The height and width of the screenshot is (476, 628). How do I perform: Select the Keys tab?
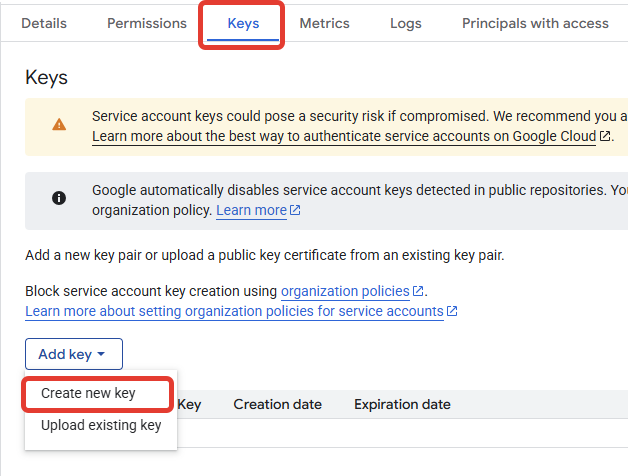[x=243, y=23]
